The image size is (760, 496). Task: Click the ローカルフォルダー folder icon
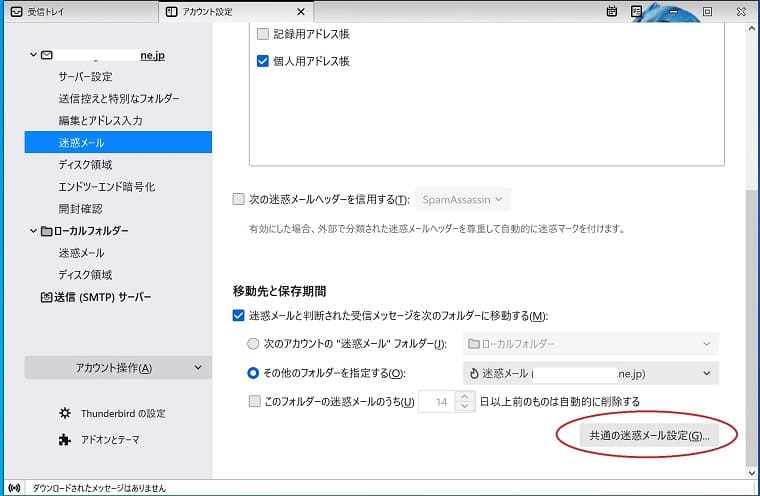coord(47,231)
